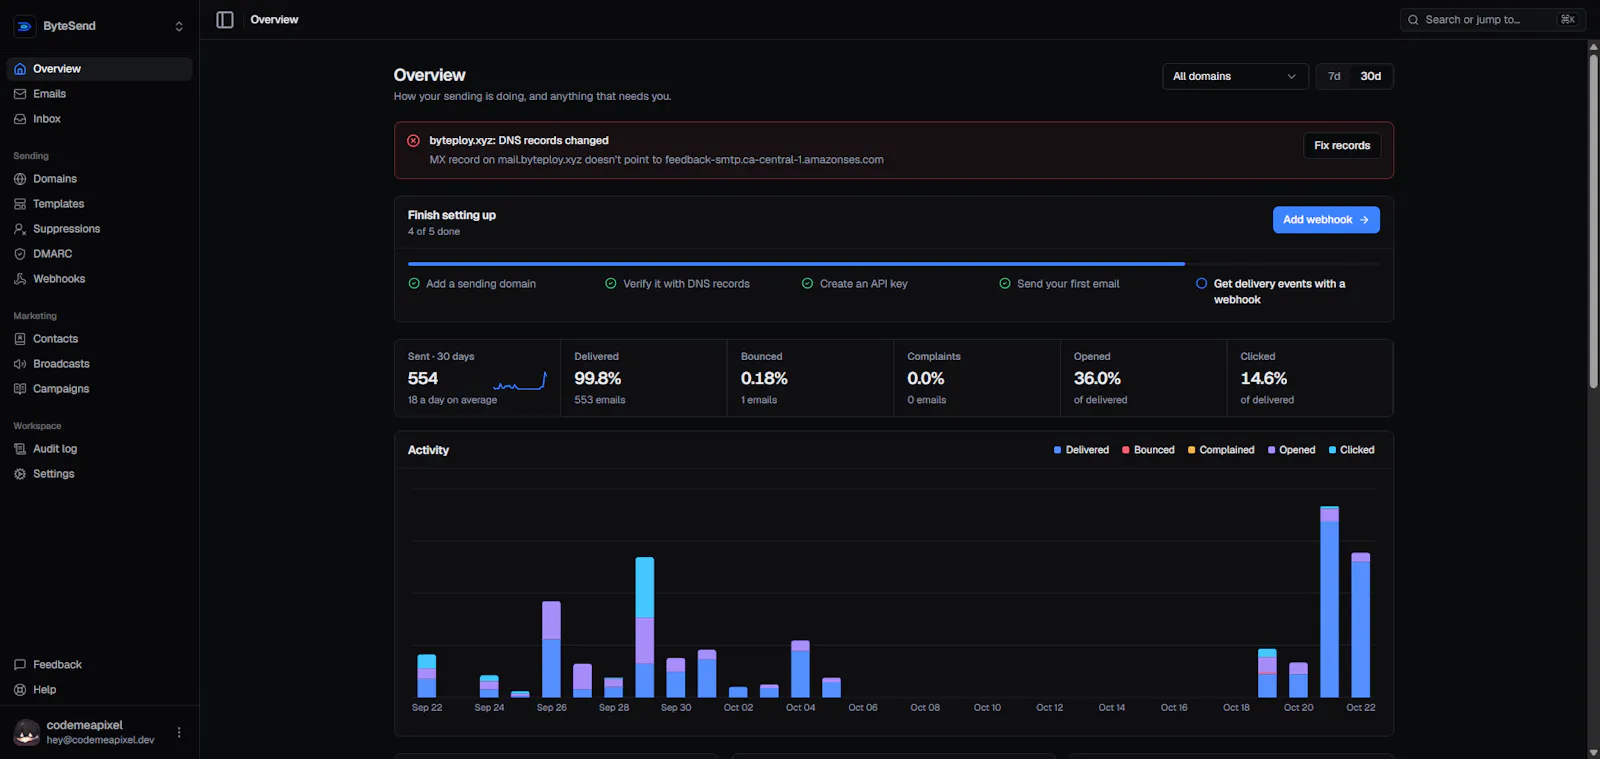Click the setup progress bar
Image resolution: width=1600 pixels, height=759 pixels.
tap(893, 264)
